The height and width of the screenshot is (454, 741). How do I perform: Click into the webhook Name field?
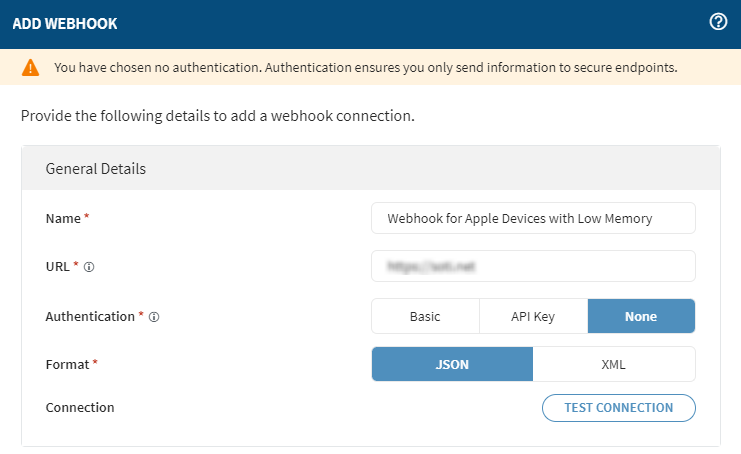(532, 218)
